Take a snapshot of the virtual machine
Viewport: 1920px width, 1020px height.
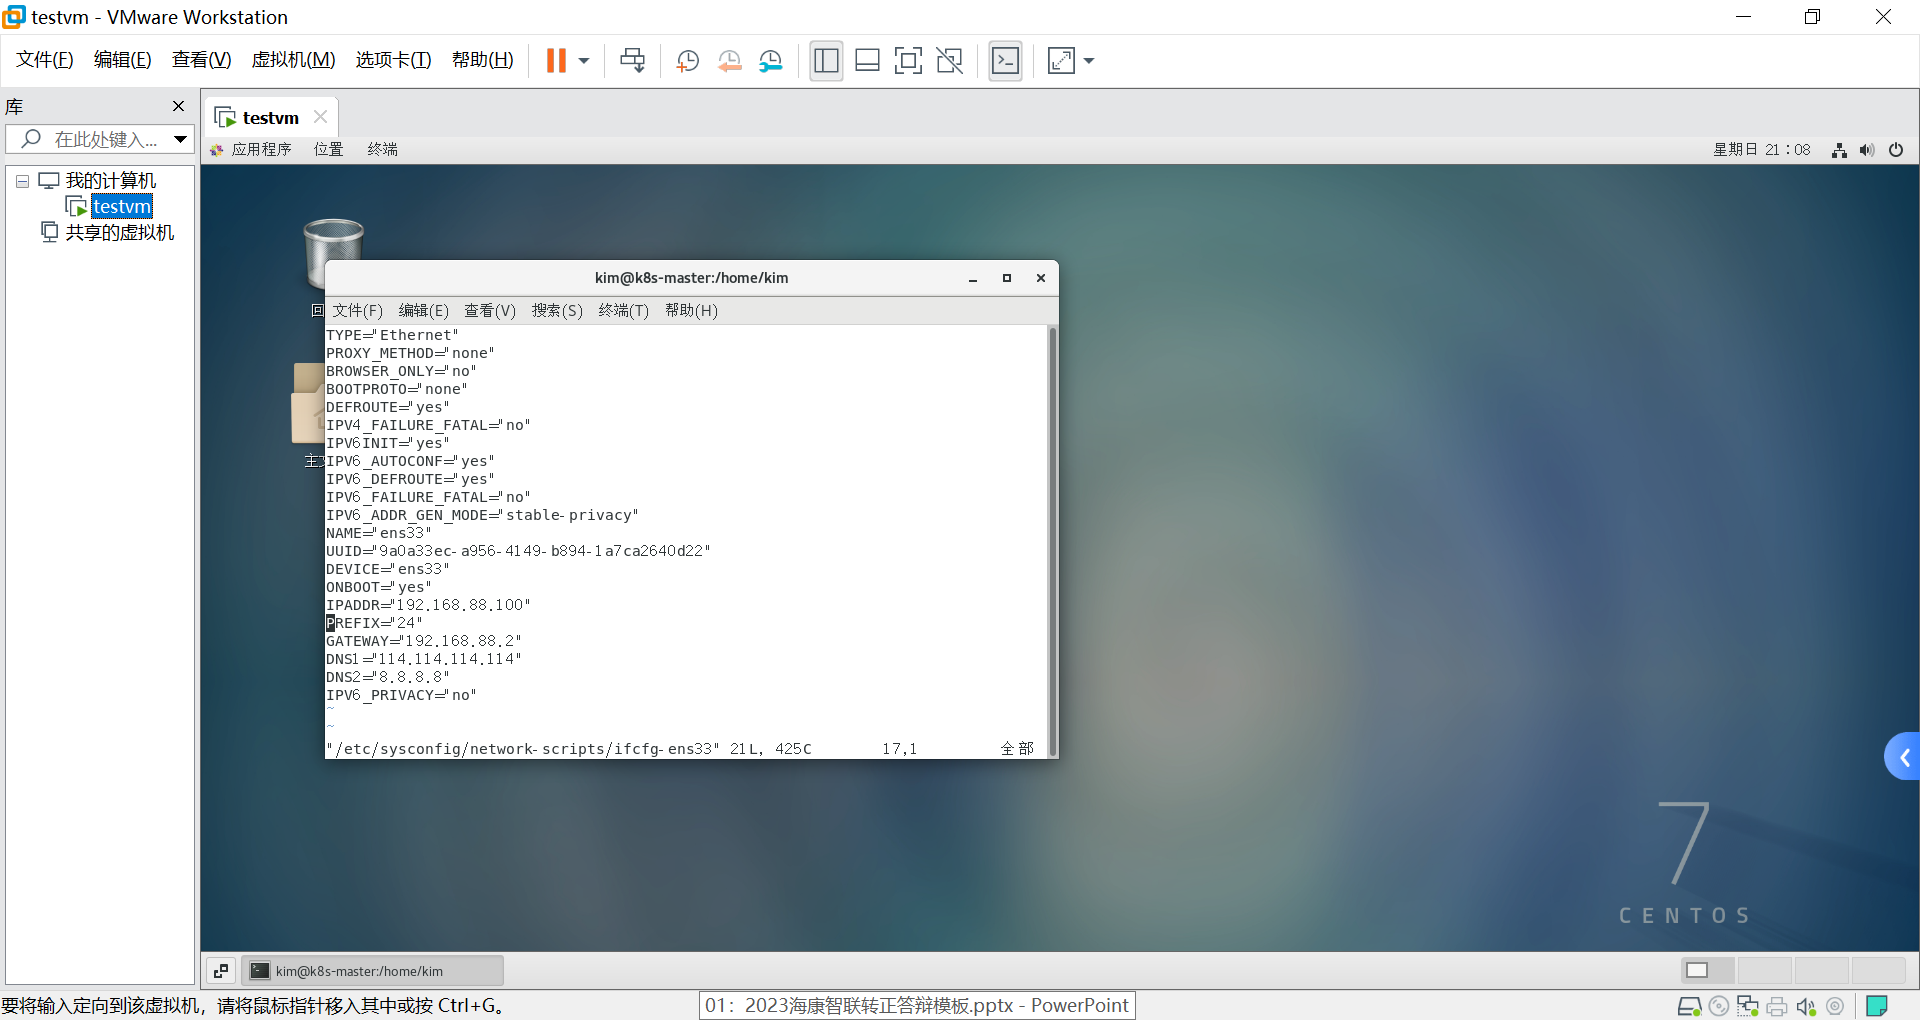687,61
